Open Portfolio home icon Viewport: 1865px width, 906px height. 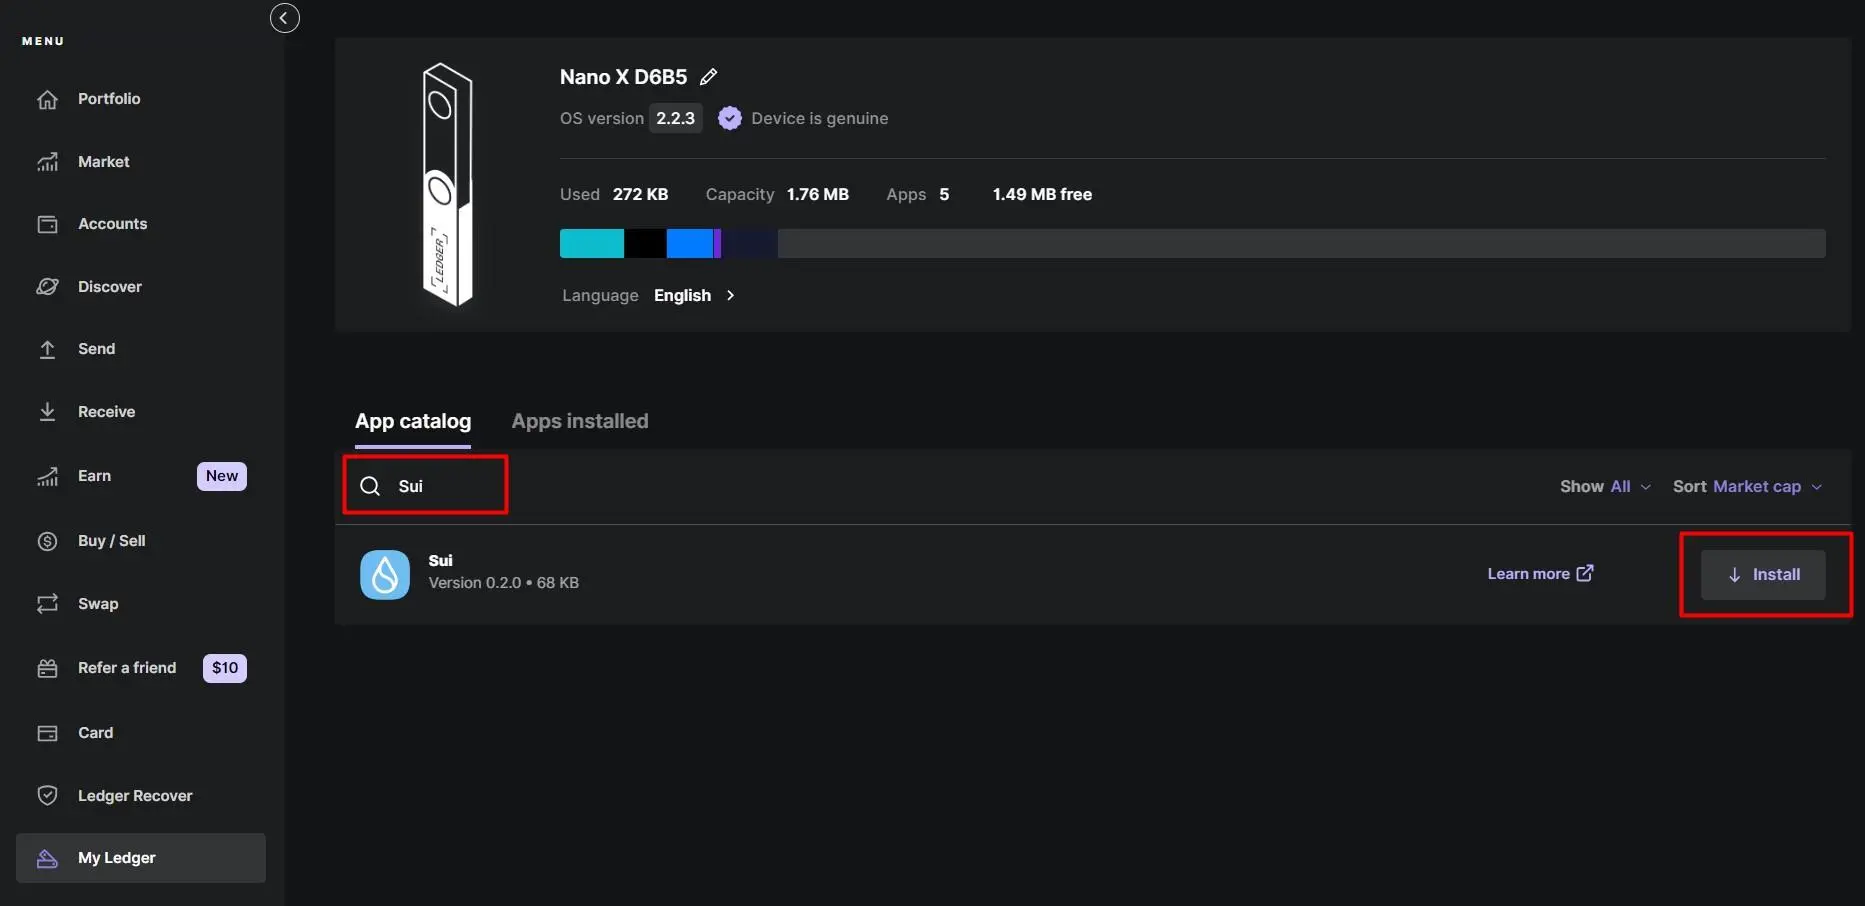tap(47, 99)
